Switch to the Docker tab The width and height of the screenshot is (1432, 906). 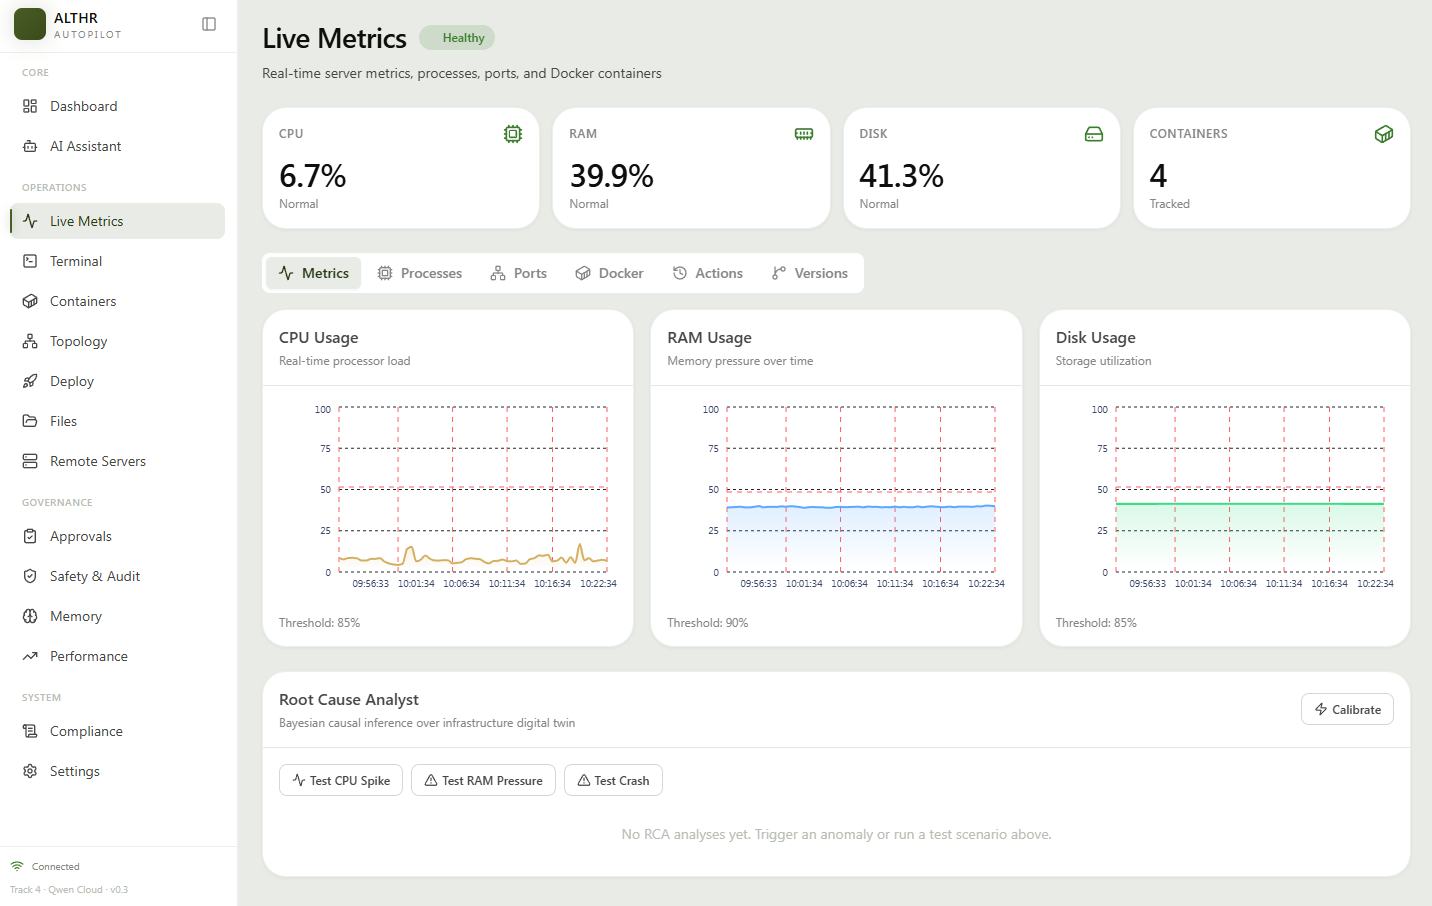coord(609,273)
